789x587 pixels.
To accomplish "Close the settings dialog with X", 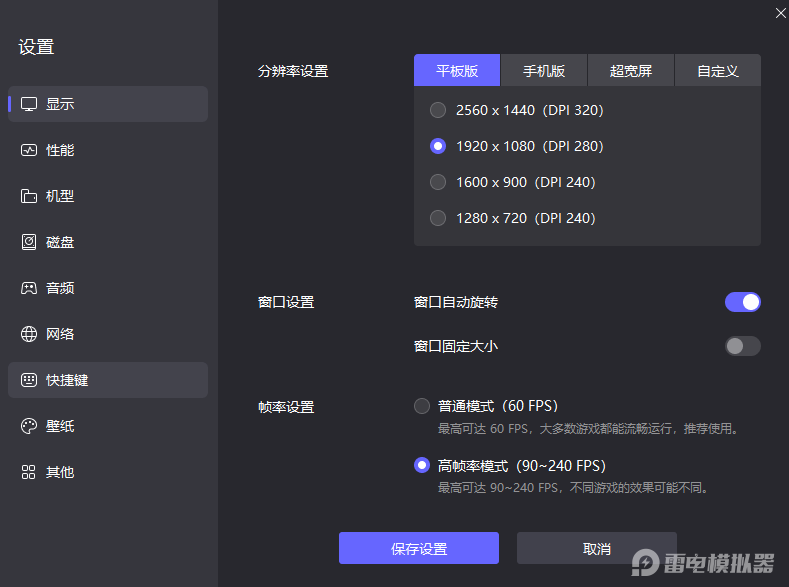I will point(780,13).
